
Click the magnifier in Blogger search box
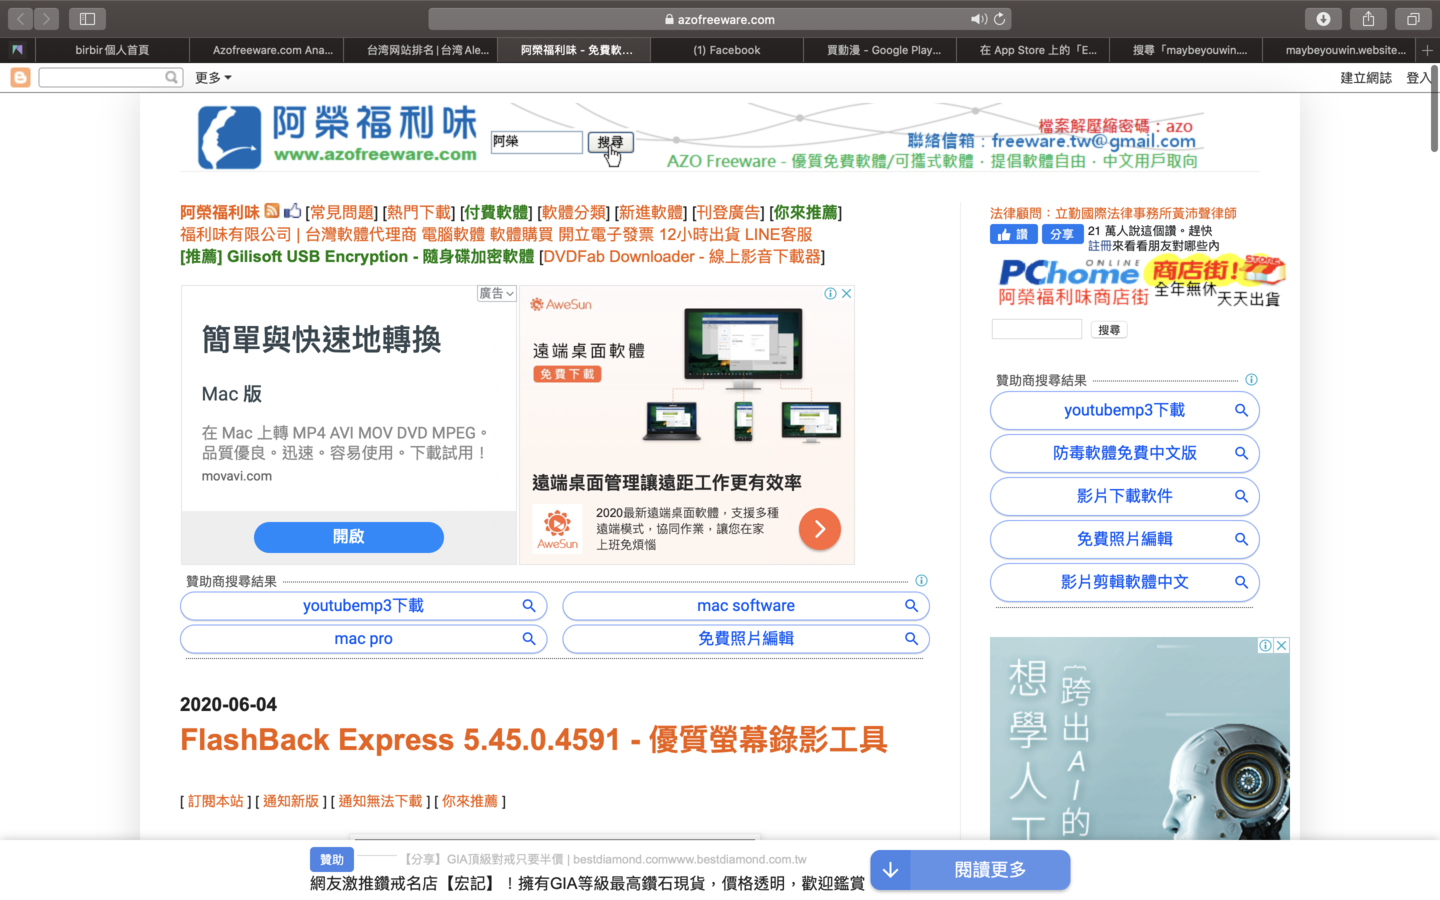click(172, 77)
